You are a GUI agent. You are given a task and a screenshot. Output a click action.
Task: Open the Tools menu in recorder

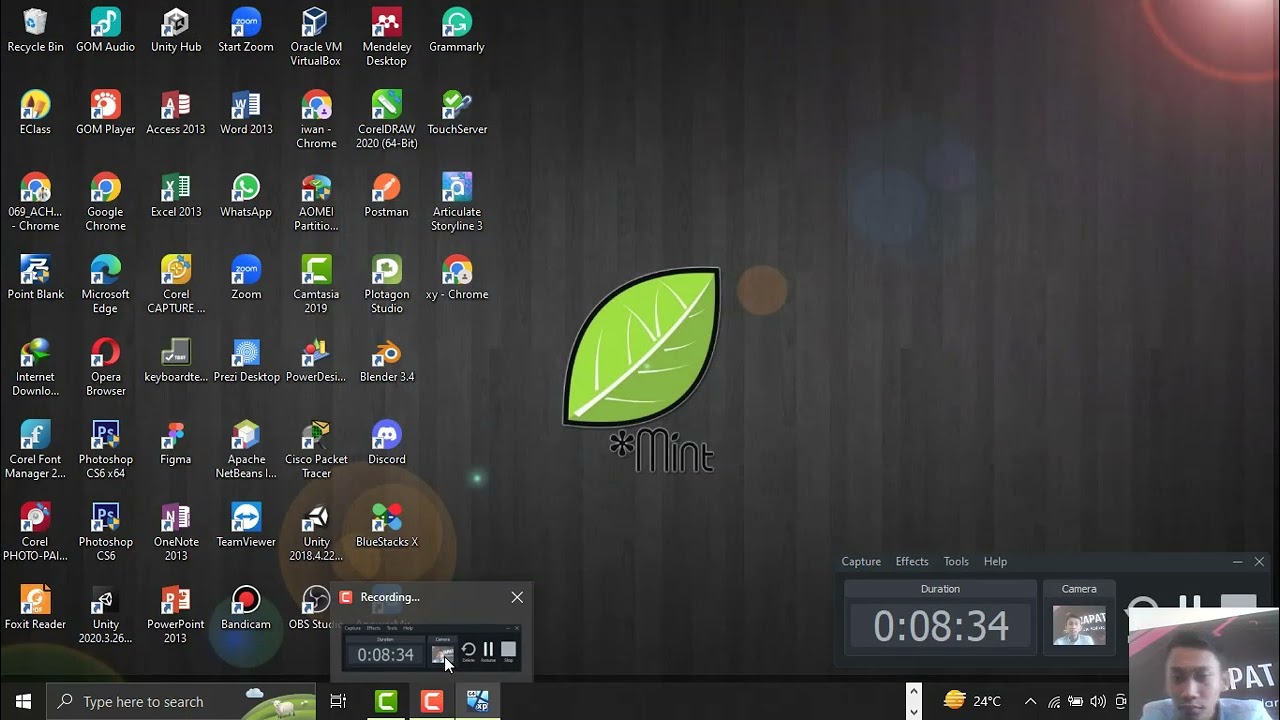pyautogui.click(x=956, y=561)
